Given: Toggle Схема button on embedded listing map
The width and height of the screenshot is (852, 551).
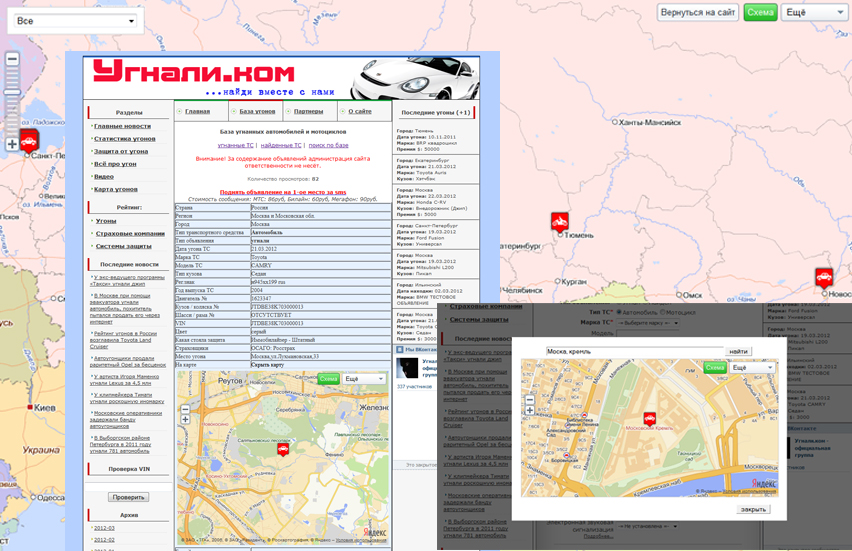Looking at the screenshot, I should pos(328,379).
